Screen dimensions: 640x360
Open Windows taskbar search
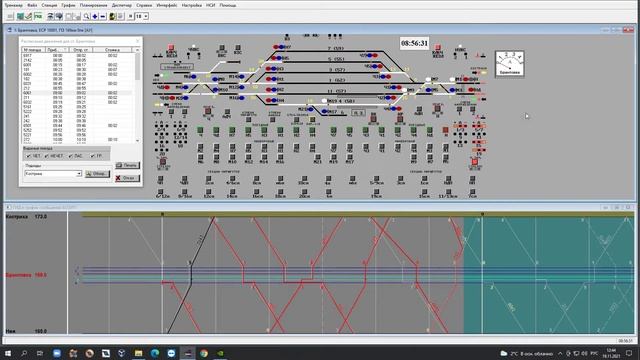point(24,353)
